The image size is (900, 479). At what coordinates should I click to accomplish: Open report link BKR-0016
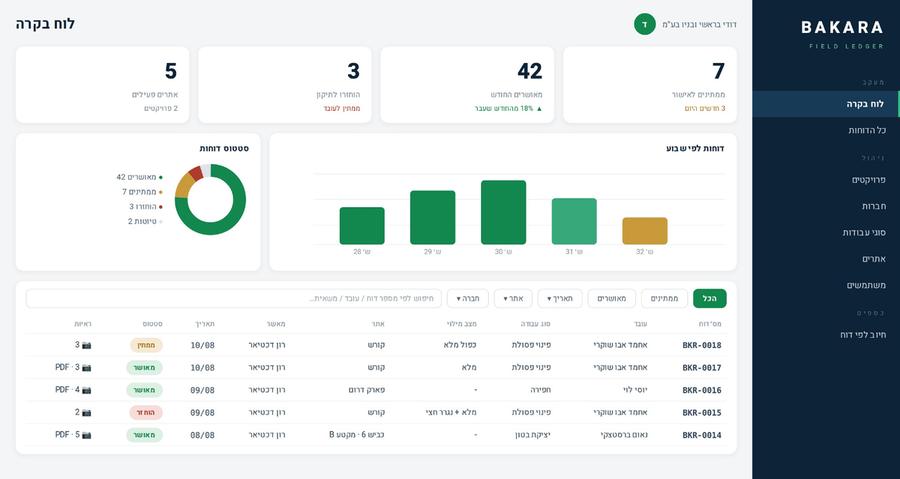click(701, 390)
